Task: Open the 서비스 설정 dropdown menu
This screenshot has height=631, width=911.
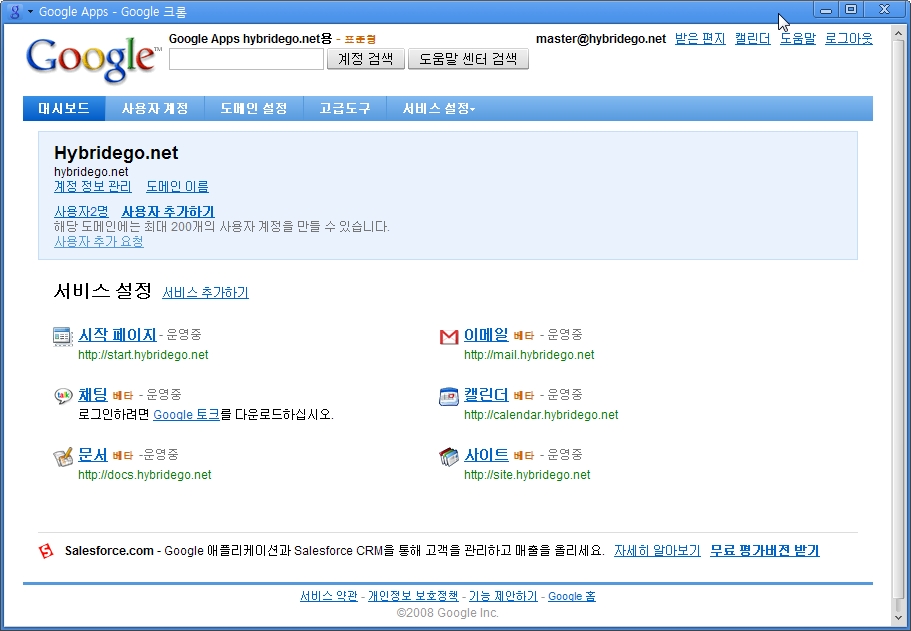Action: tap(439, 109)
